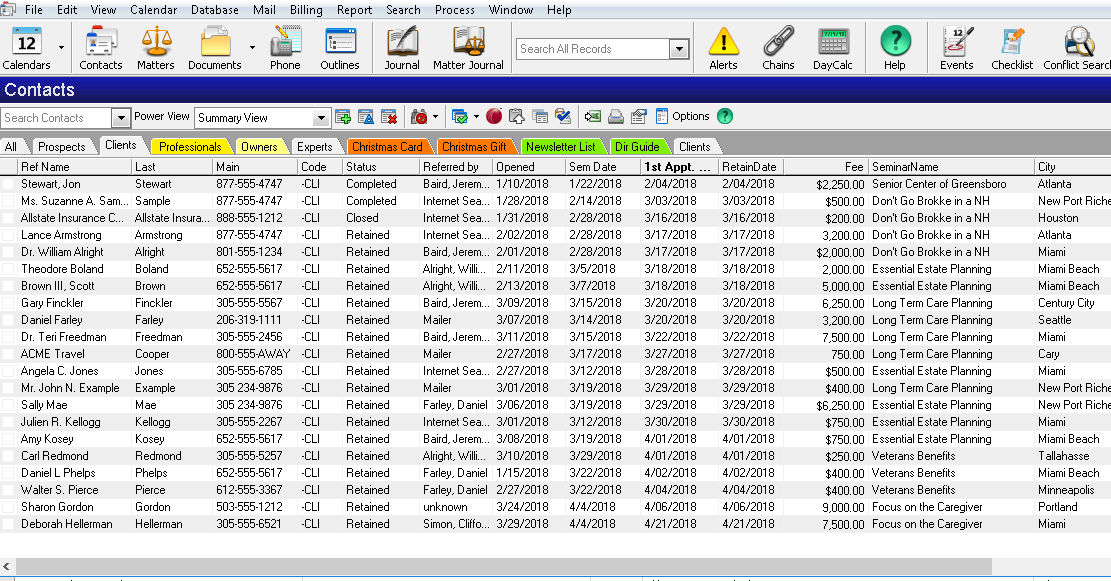
Task: Select Sharon Gordon's row checkbox
Action: coord(7,507)
